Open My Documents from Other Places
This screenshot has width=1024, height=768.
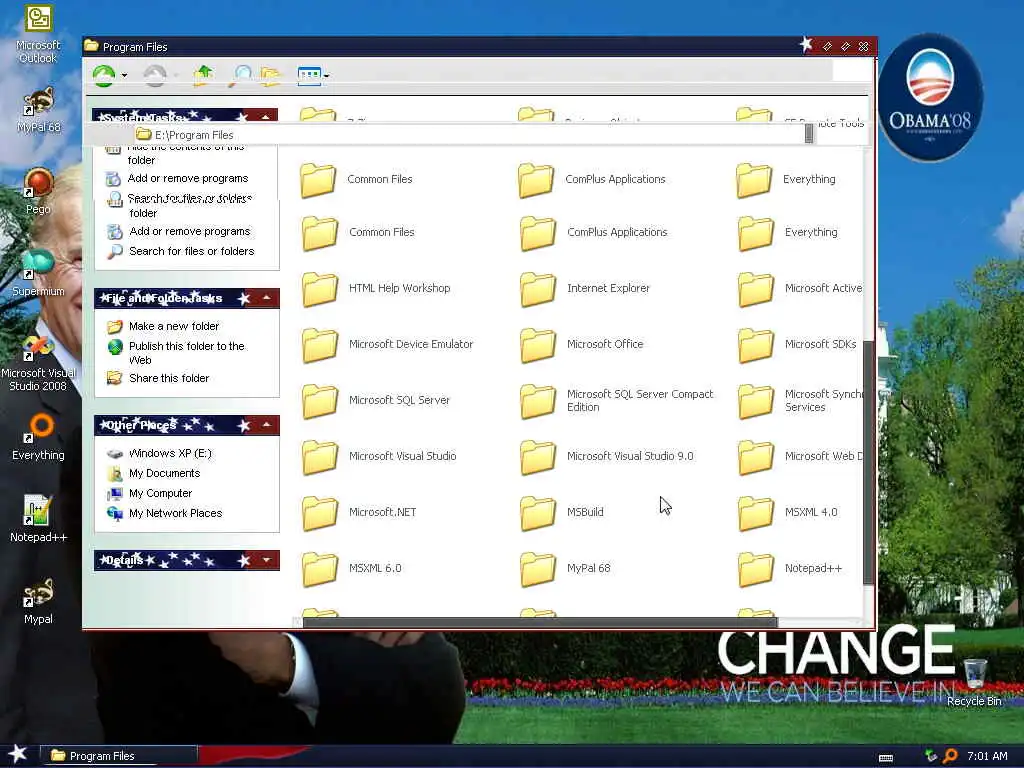click(164, 473)
